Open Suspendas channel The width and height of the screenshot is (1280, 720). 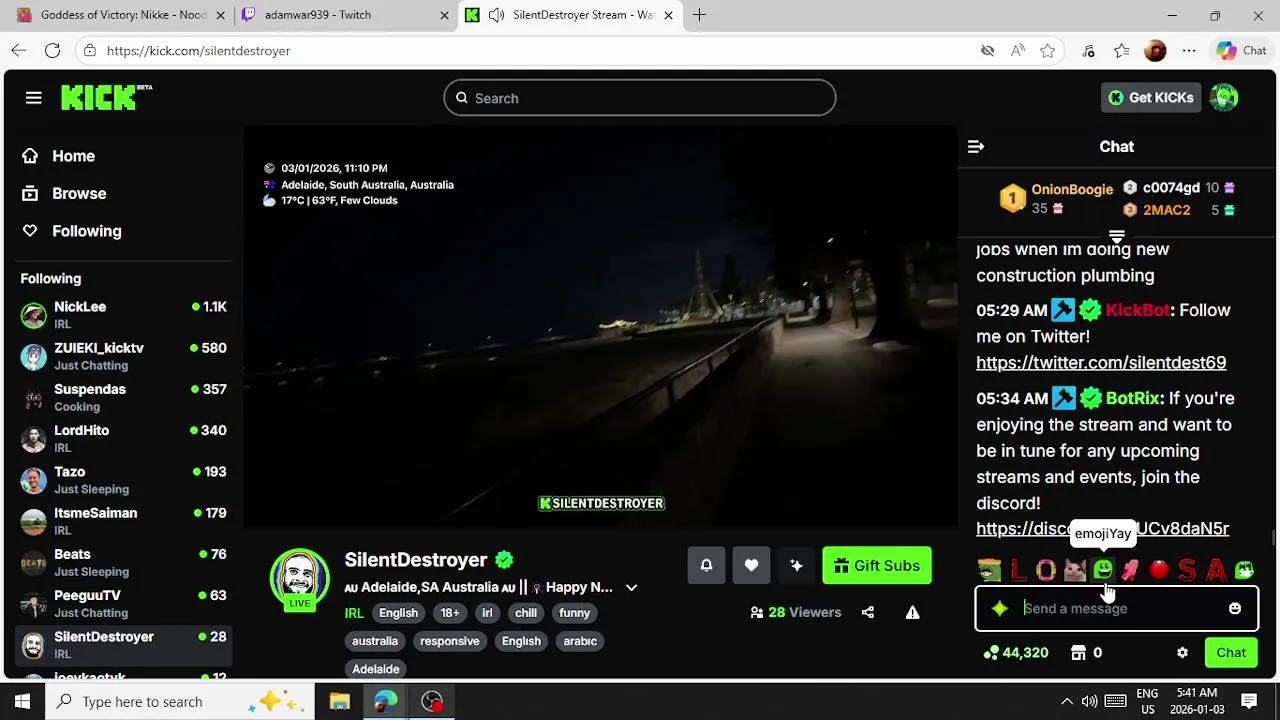(124, 397)
